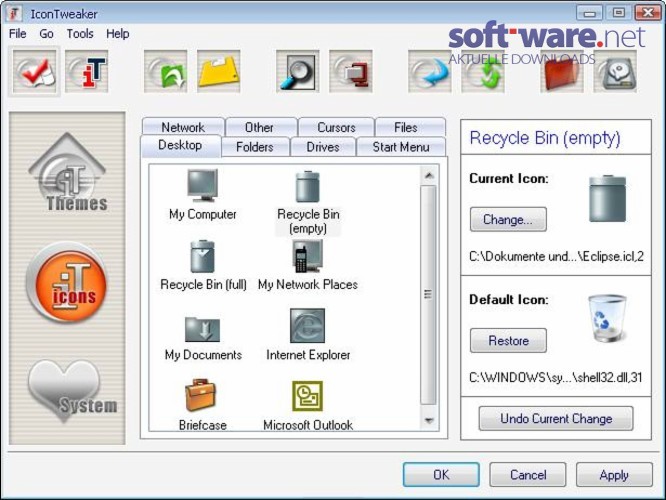Open the Go menu
666x500 pixels.
point(46,34)
